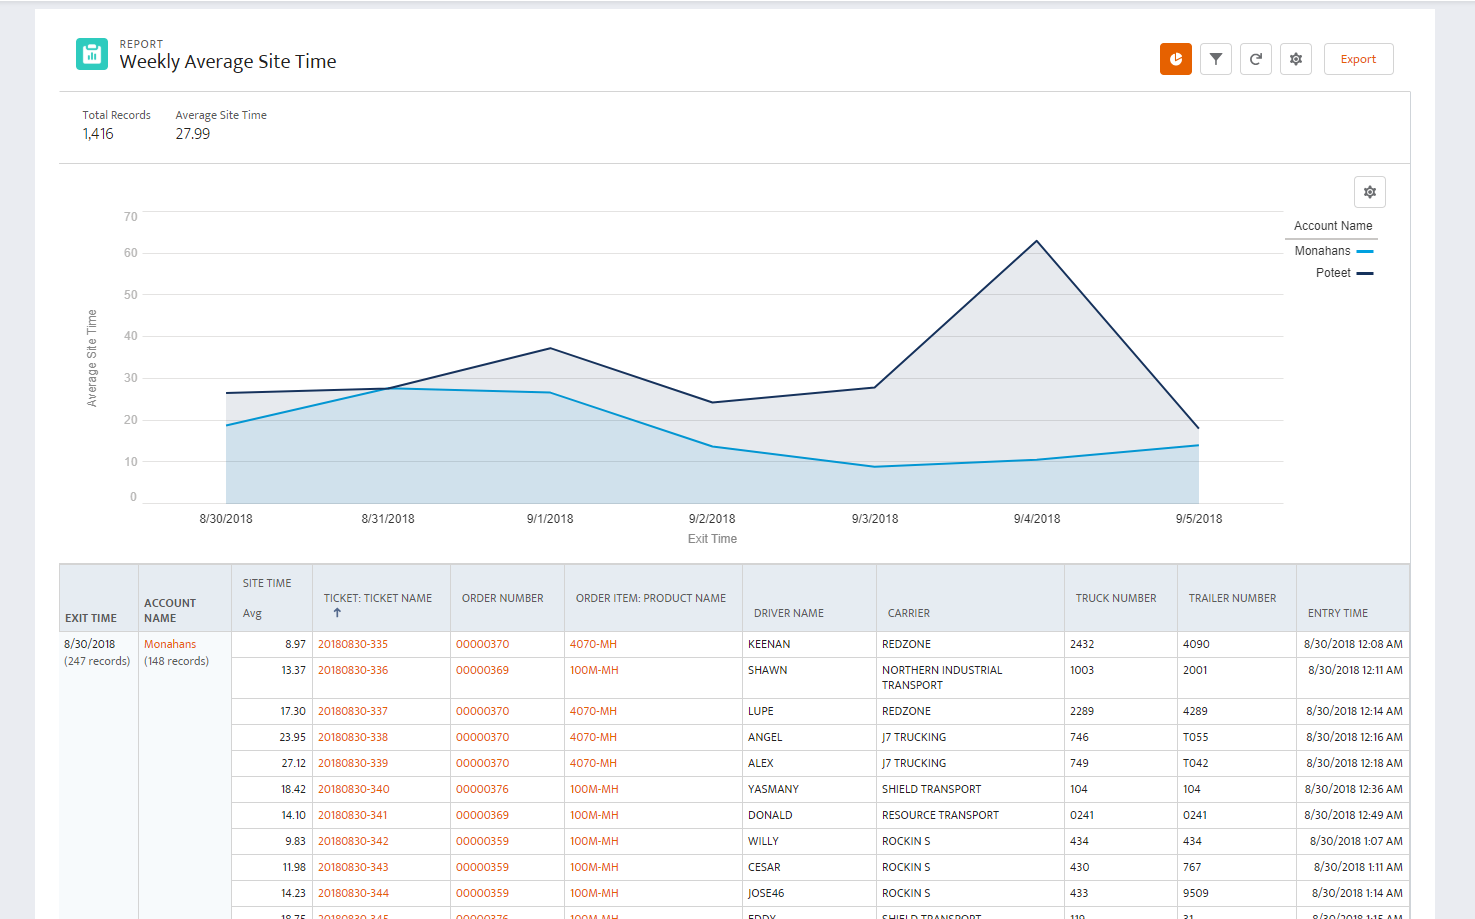Open the report filter funnel
The width and height of the screenshot is (1475, 919).
click(x=1215, y=59)
